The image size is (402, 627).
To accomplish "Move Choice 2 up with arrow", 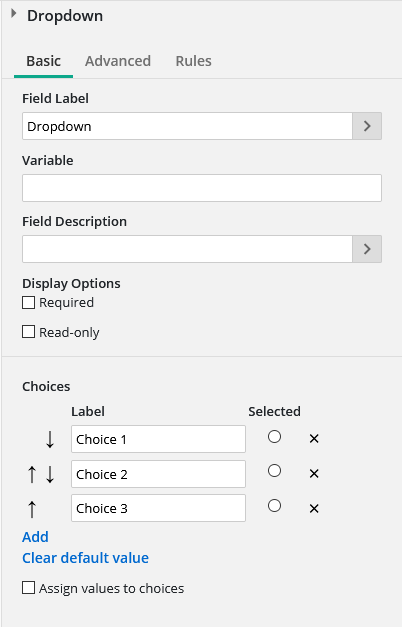I will 32,474.
